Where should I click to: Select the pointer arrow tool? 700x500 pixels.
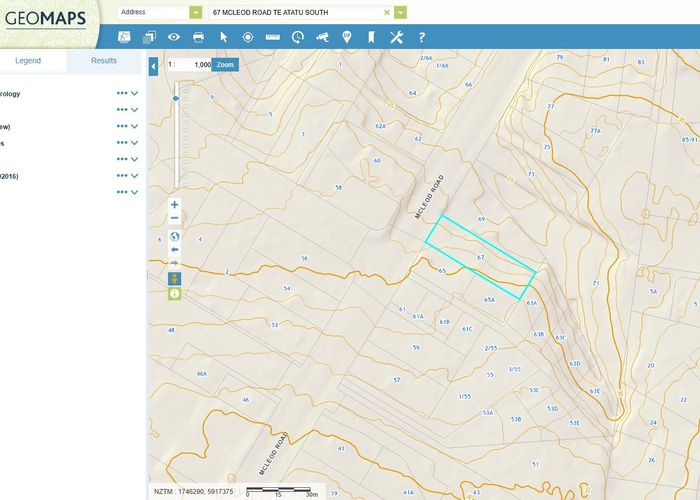point(223,37)
